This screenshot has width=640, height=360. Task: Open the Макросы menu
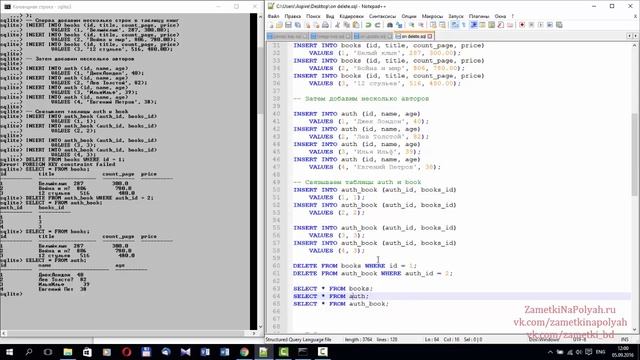point(432,16)
